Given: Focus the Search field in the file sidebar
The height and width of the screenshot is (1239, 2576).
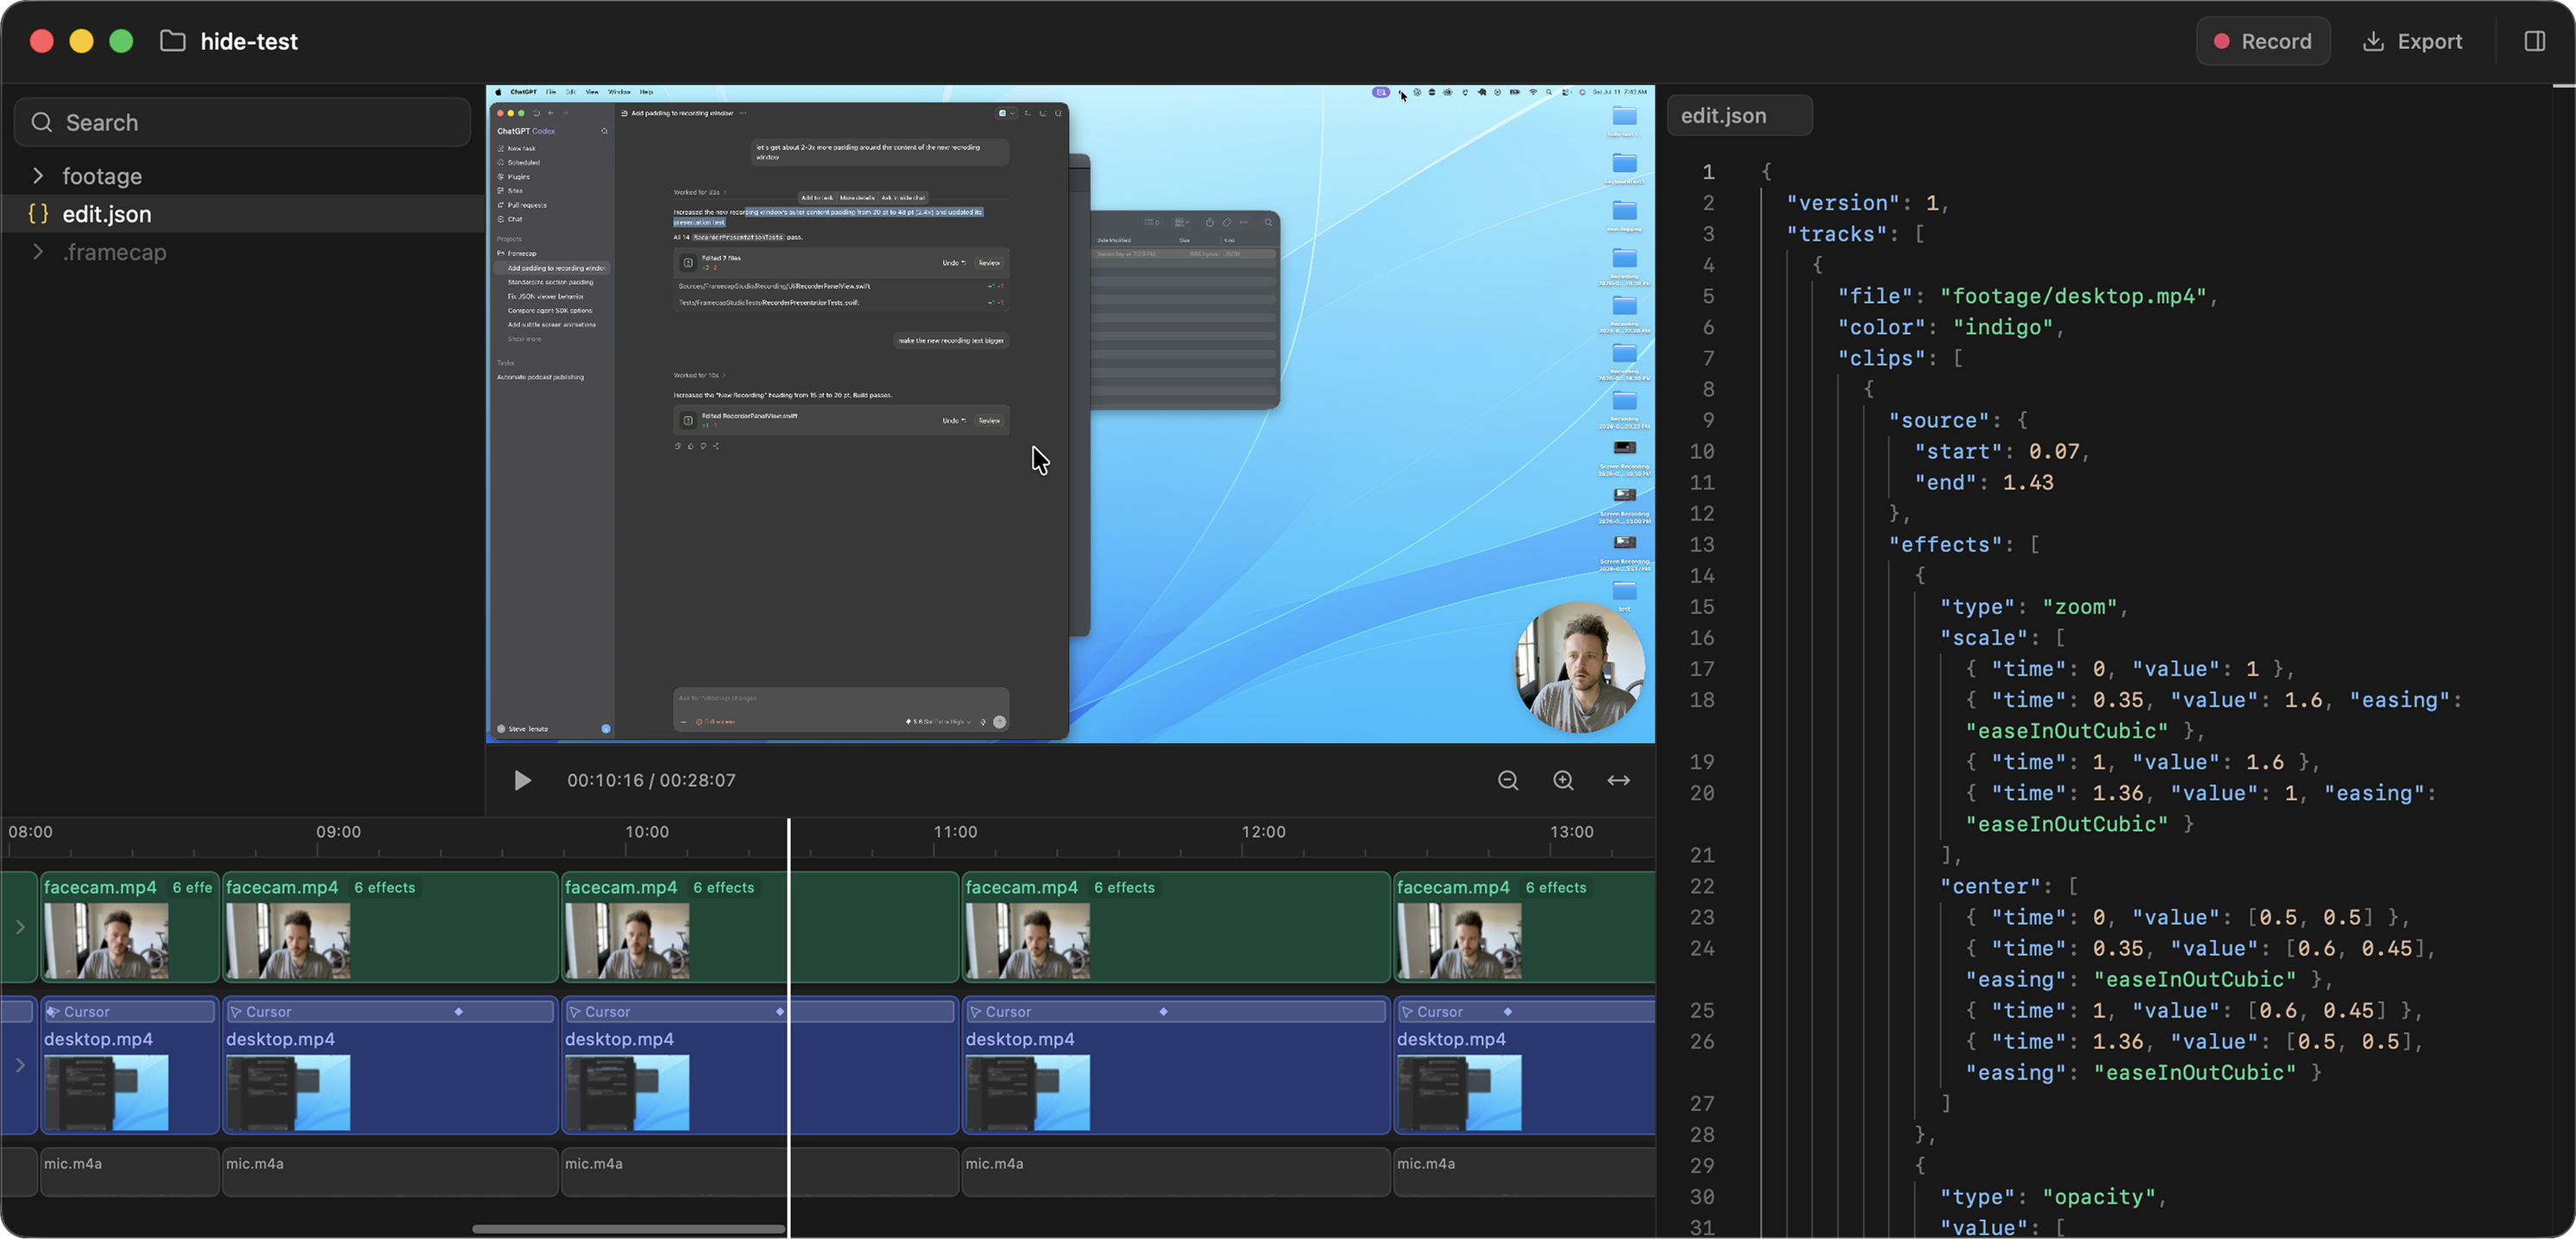Looking at the screenshot, I should pyautogui.click(x=242, y=122).
